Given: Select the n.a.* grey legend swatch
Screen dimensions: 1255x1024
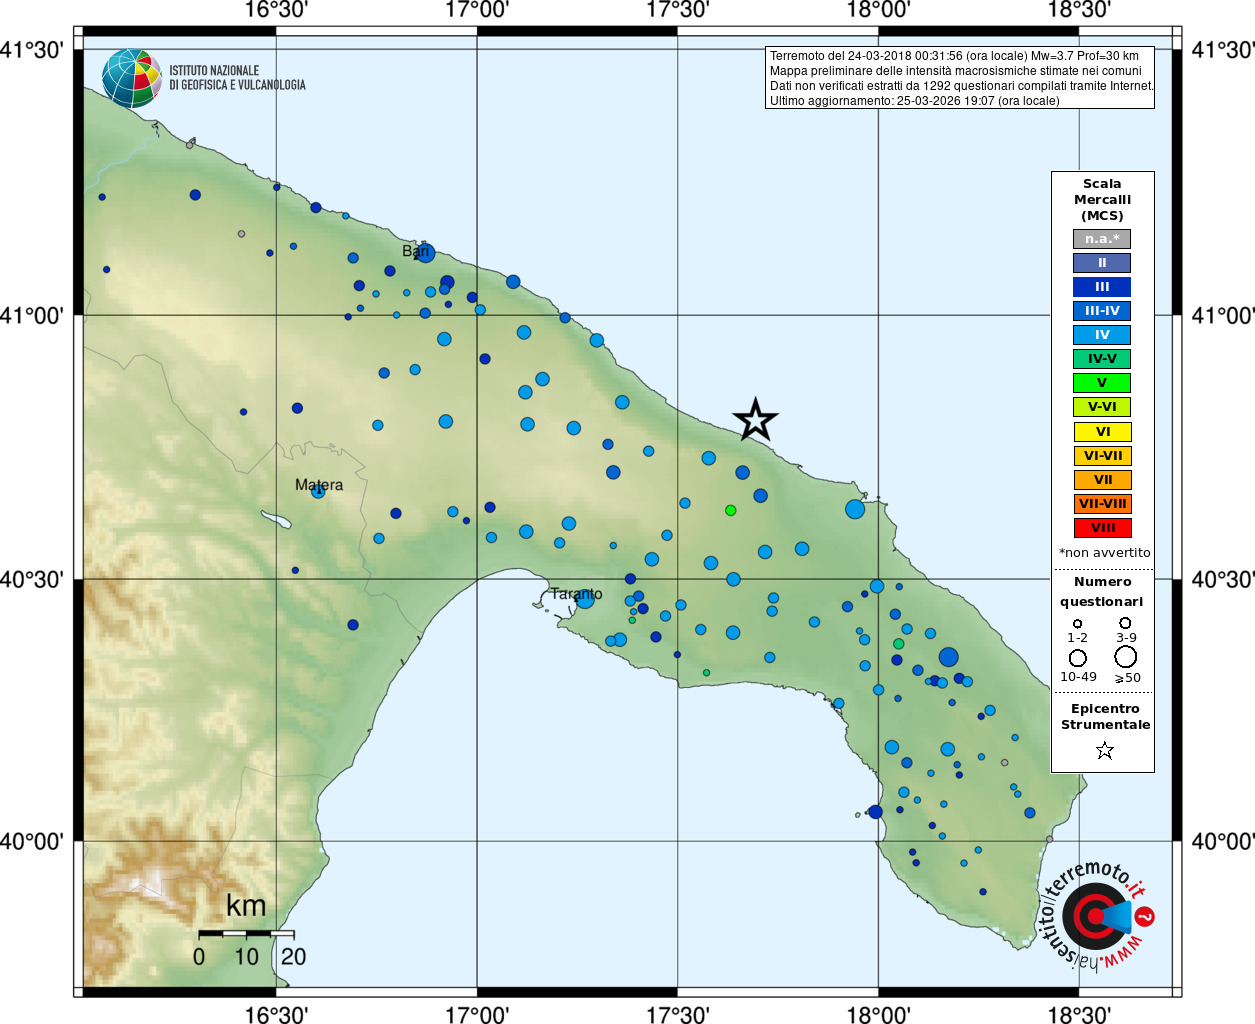Looking at the screenshot, I should click(x=1102, y=239).
